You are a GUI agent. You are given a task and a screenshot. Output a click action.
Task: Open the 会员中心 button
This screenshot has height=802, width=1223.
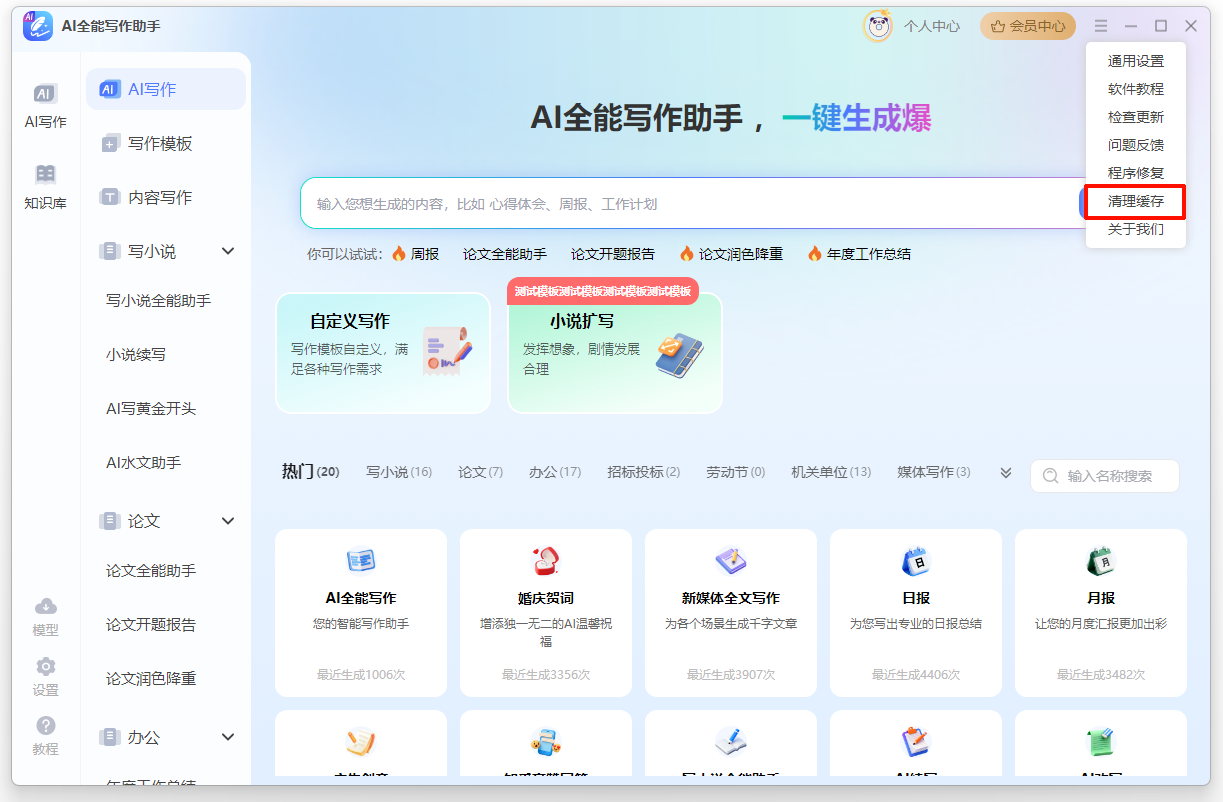[1026, 26]
